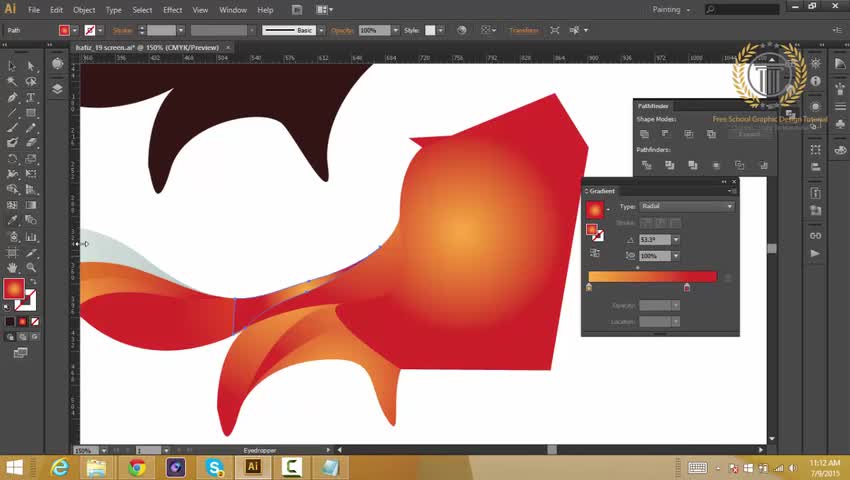This screenshot has width=850, height=480.
Task: Open the Opacity percentage dropdown
Action: click(x=396, y=30)
